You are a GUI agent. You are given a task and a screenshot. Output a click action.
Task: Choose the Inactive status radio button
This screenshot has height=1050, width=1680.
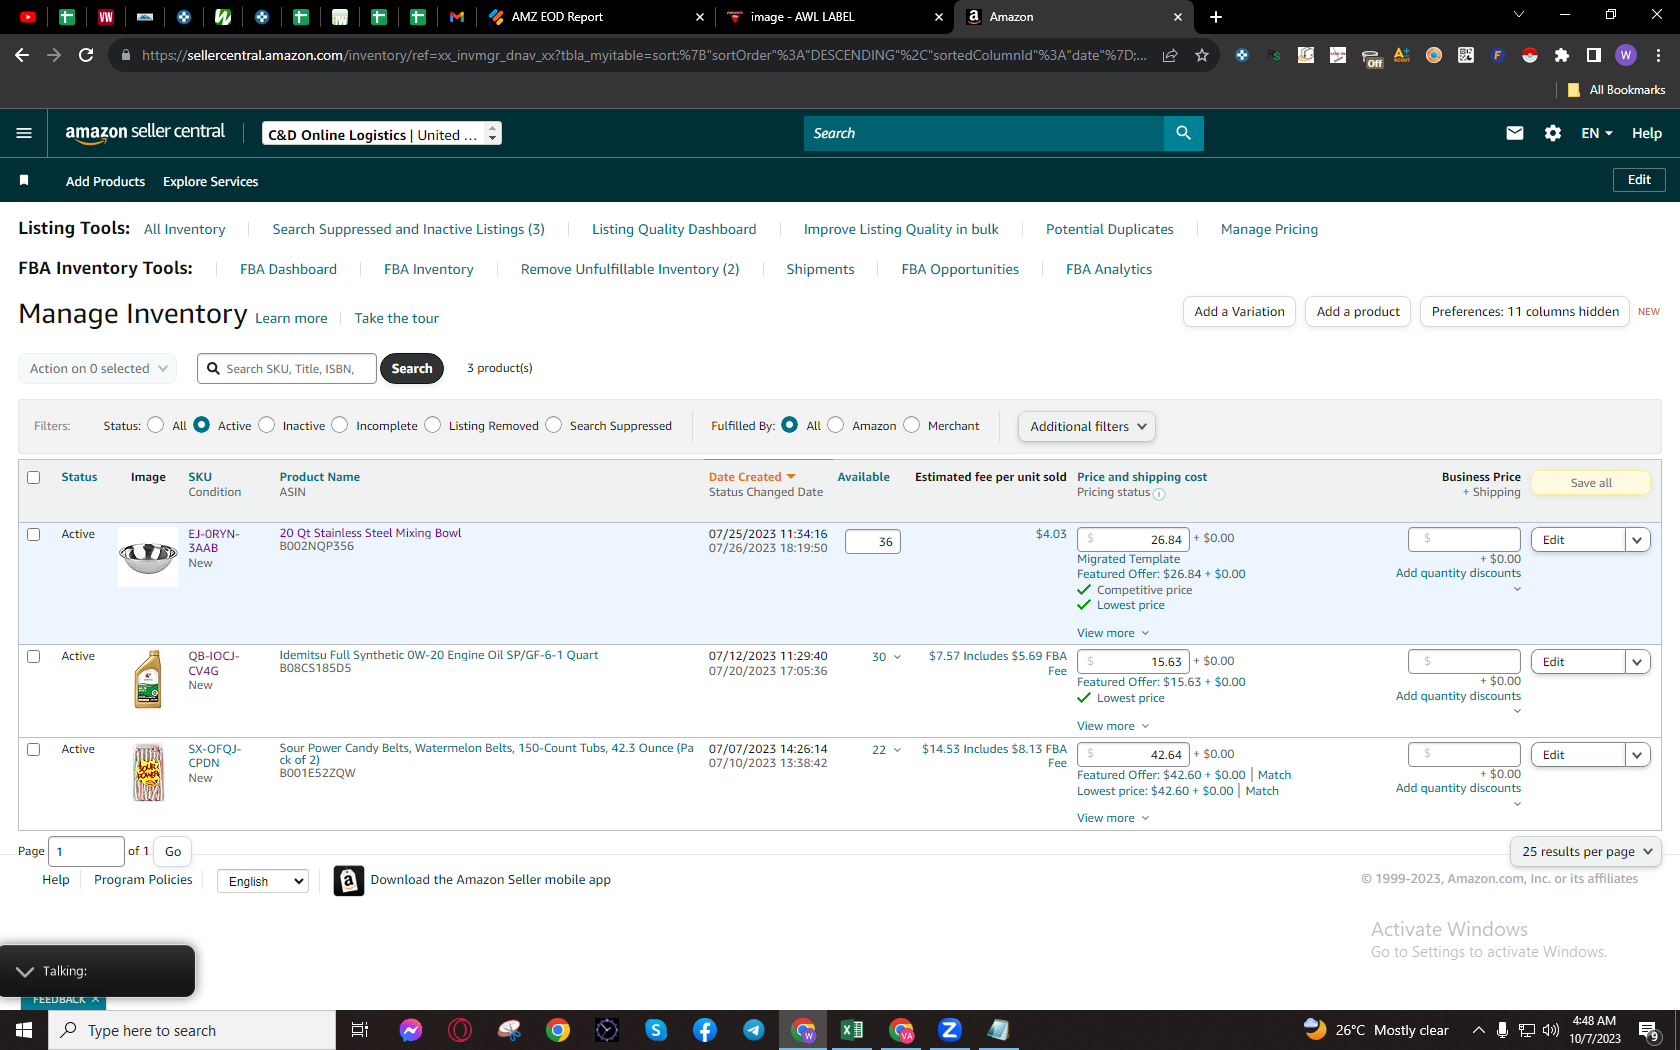[x=266, y=425]
